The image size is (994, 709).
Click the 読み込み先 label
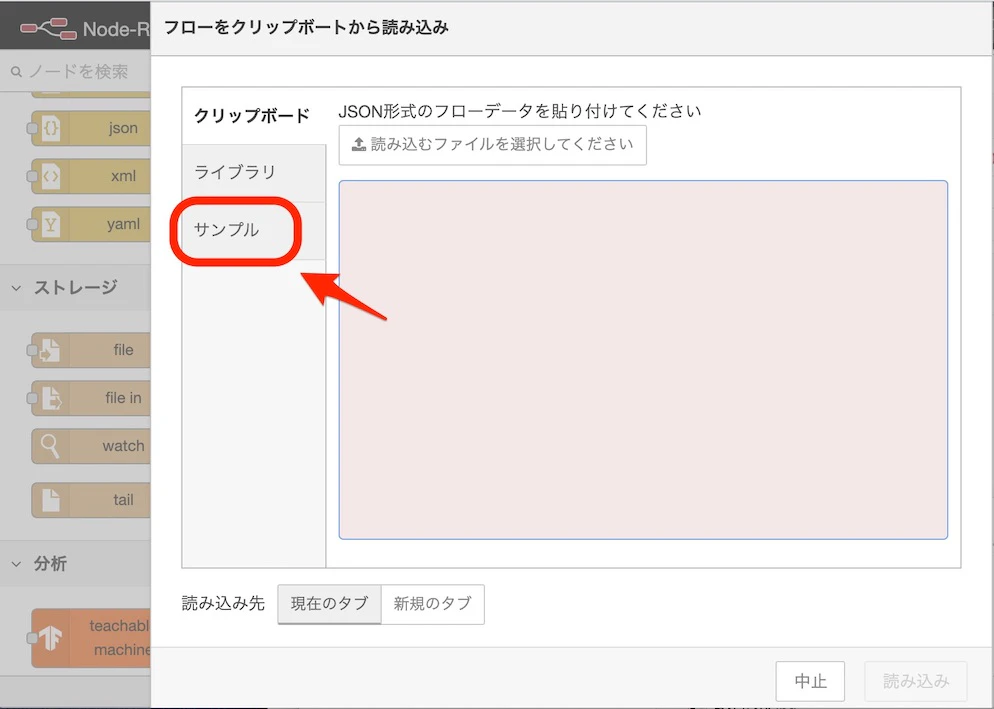[x=223, y=603]
